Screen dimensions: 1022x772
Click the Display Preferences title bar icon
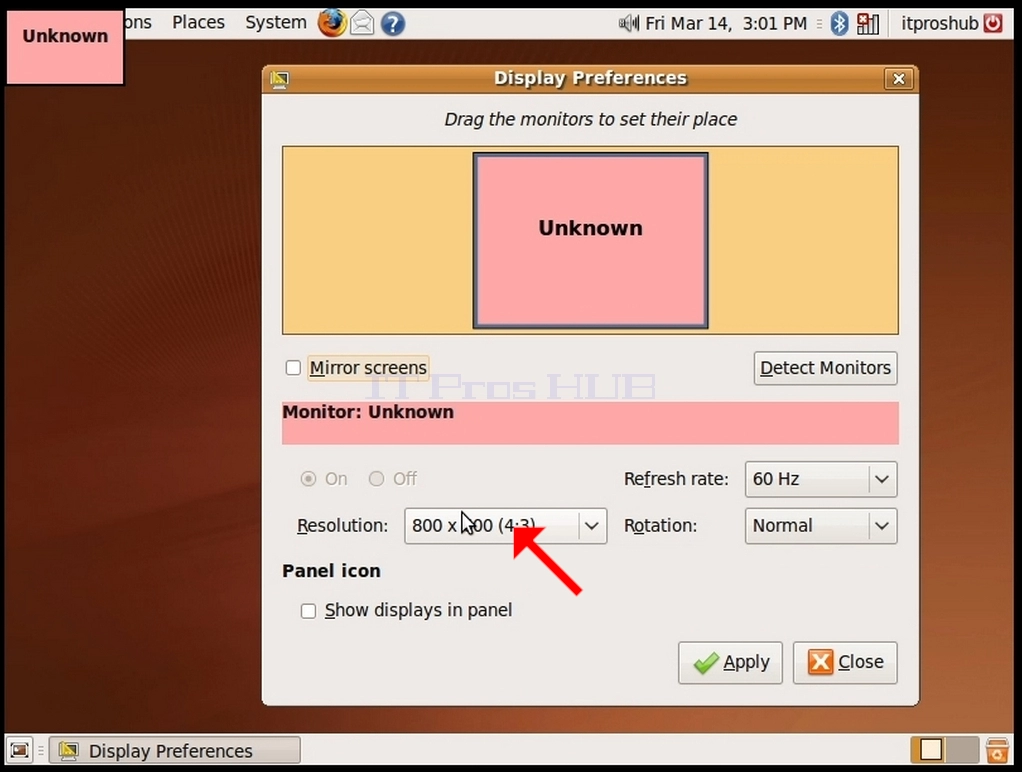pos(280,79)
